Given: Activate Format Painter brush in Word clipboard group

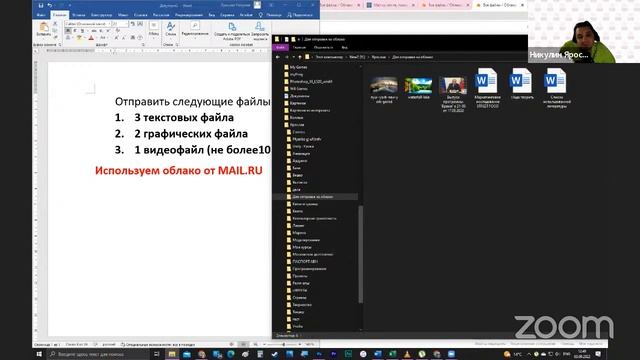Looking at the screenshot, I should [55, 37].
